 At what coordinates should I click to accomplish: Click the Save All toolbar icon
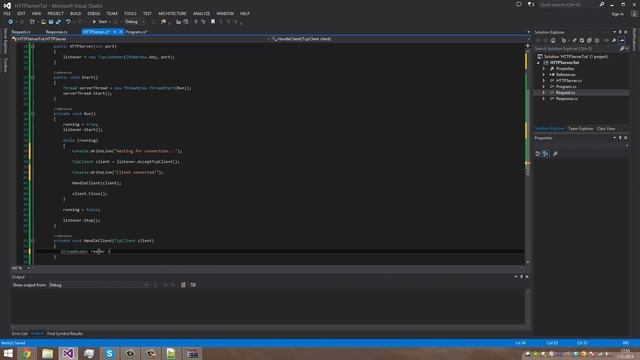pyautogui.click(x=58, y=22)
